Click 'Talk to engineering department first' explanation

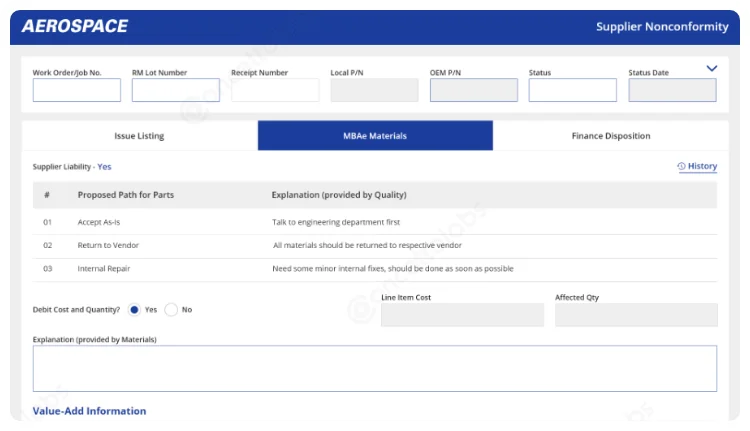coord(336,222)
